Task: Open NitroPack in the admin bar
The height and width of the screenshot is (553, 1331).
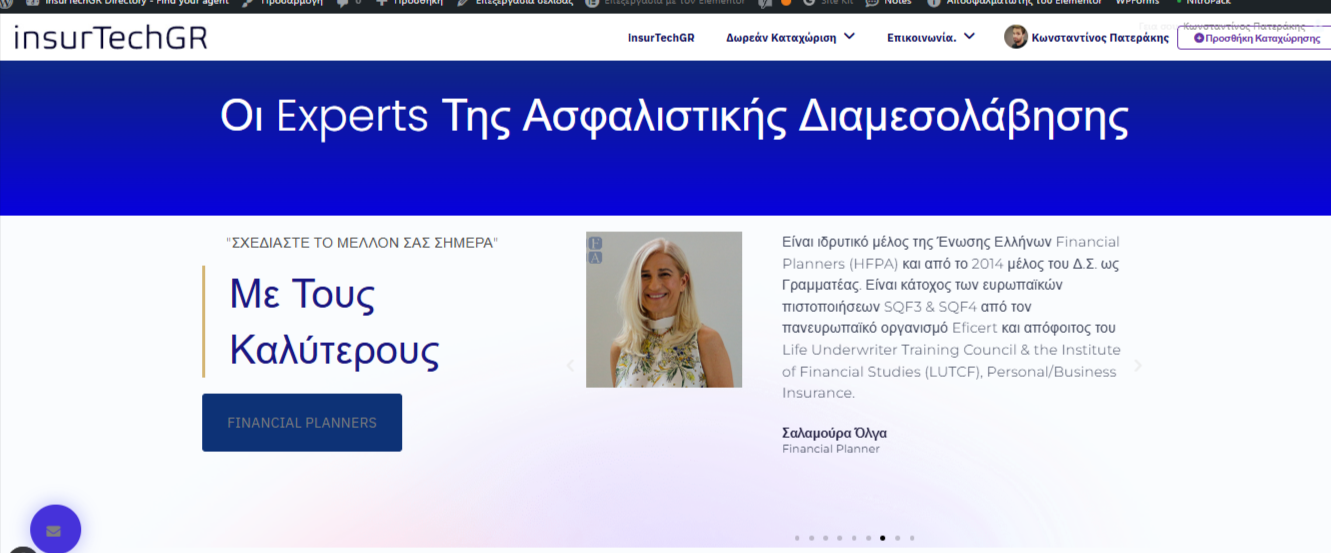Action: (1207, 3)
